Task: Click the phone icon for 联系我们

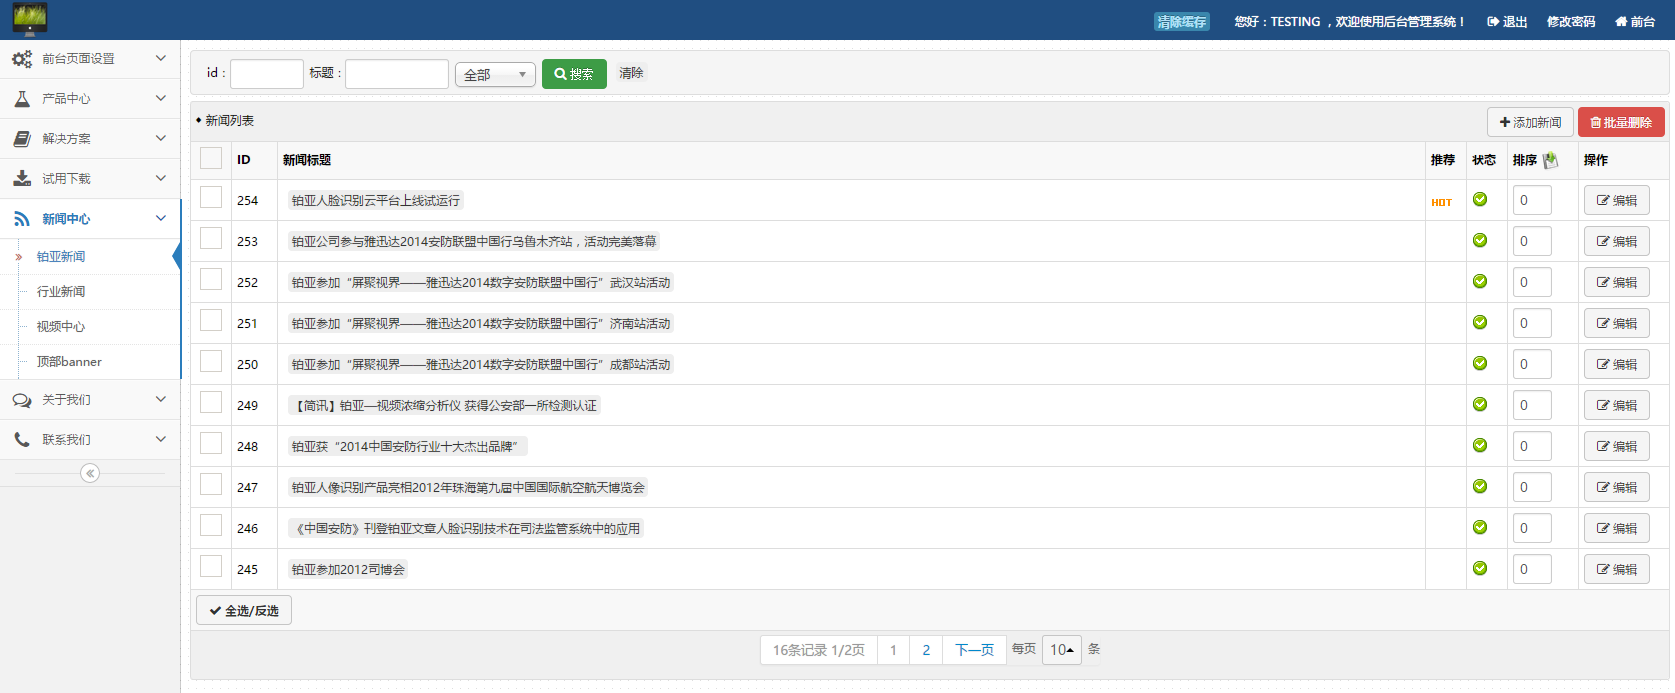Action: click(22, 440)
